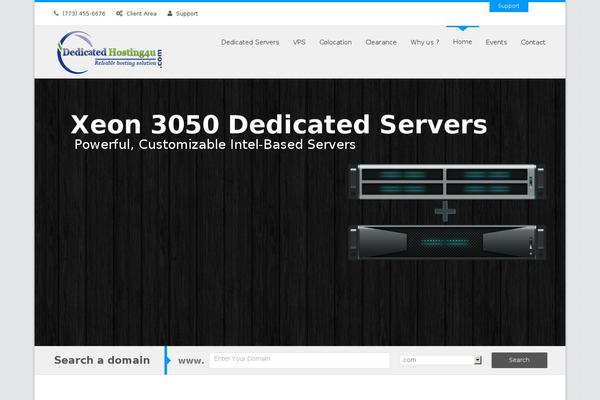Click the DedicatedHosting4u logo

click(x=110, y=52)
